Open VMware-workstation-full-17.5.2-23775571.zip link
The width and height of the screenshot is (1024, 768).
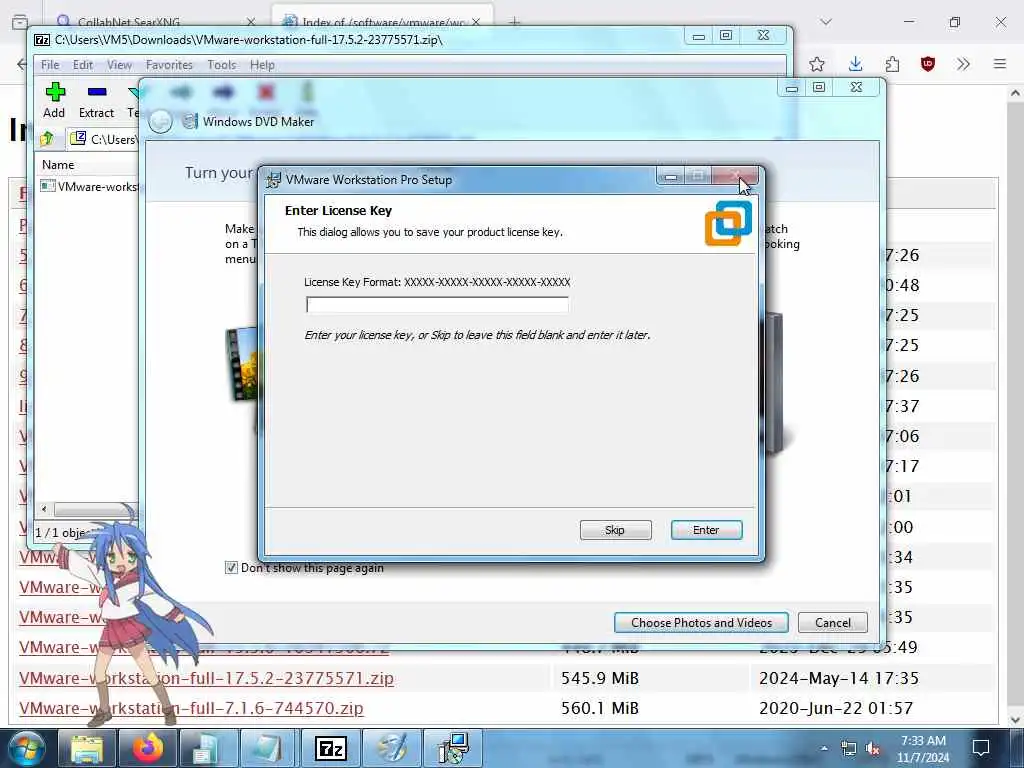206,678
